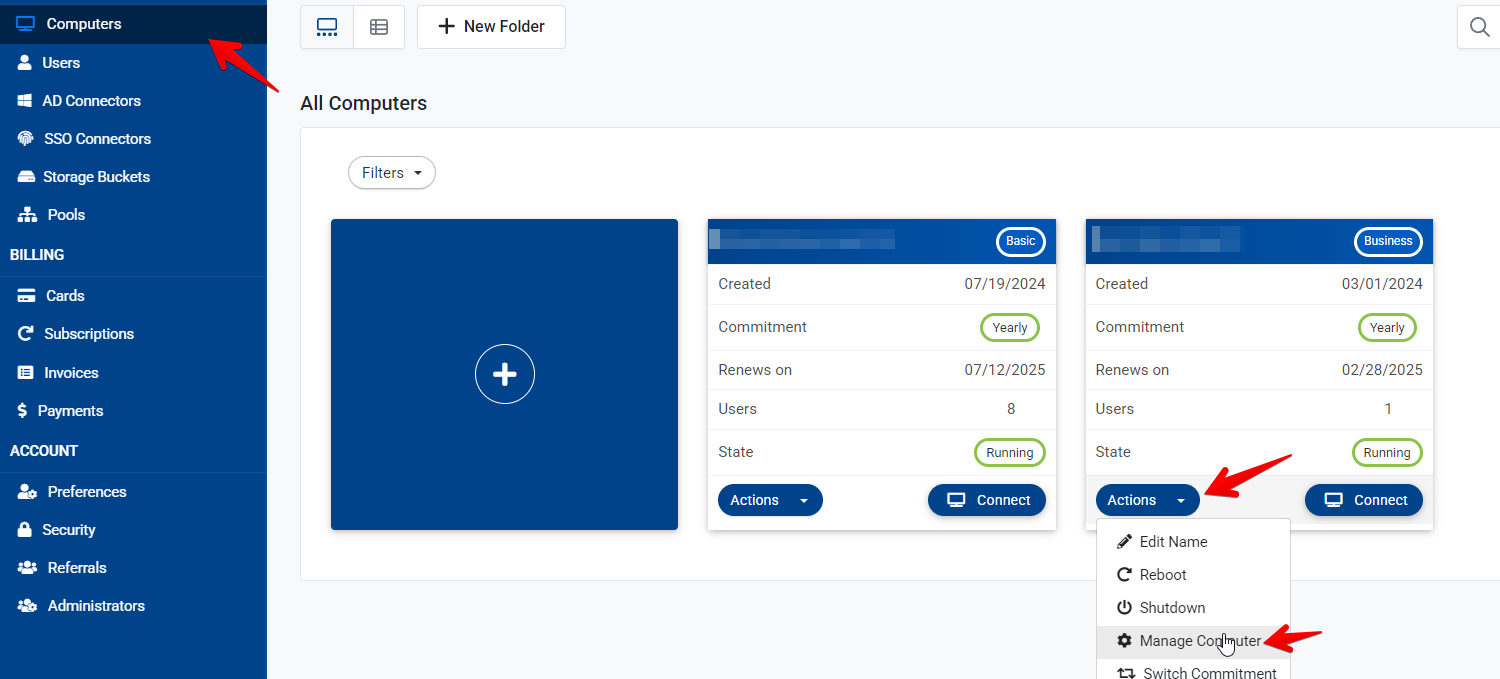This screenshot has width=1500, height=679.
Task: Switch to grid card view icon
Action: coord(327,27)
